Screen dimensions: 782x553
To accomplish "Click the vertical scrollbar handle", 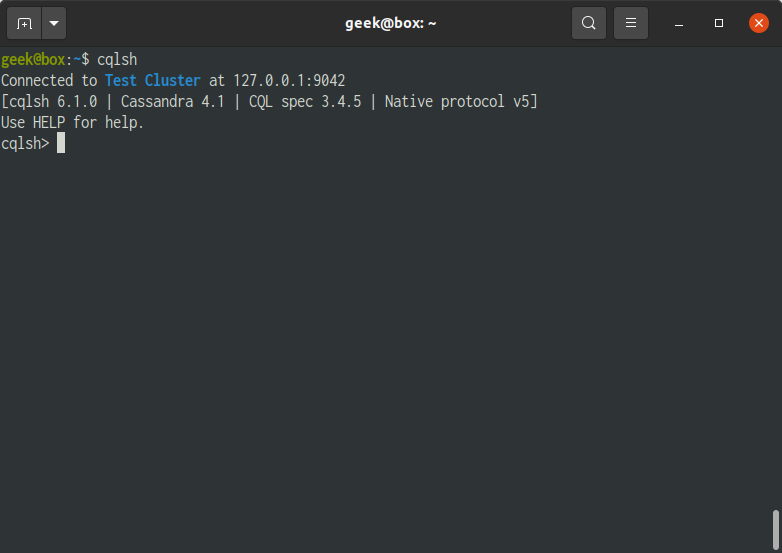I will [x=776, y=530].
